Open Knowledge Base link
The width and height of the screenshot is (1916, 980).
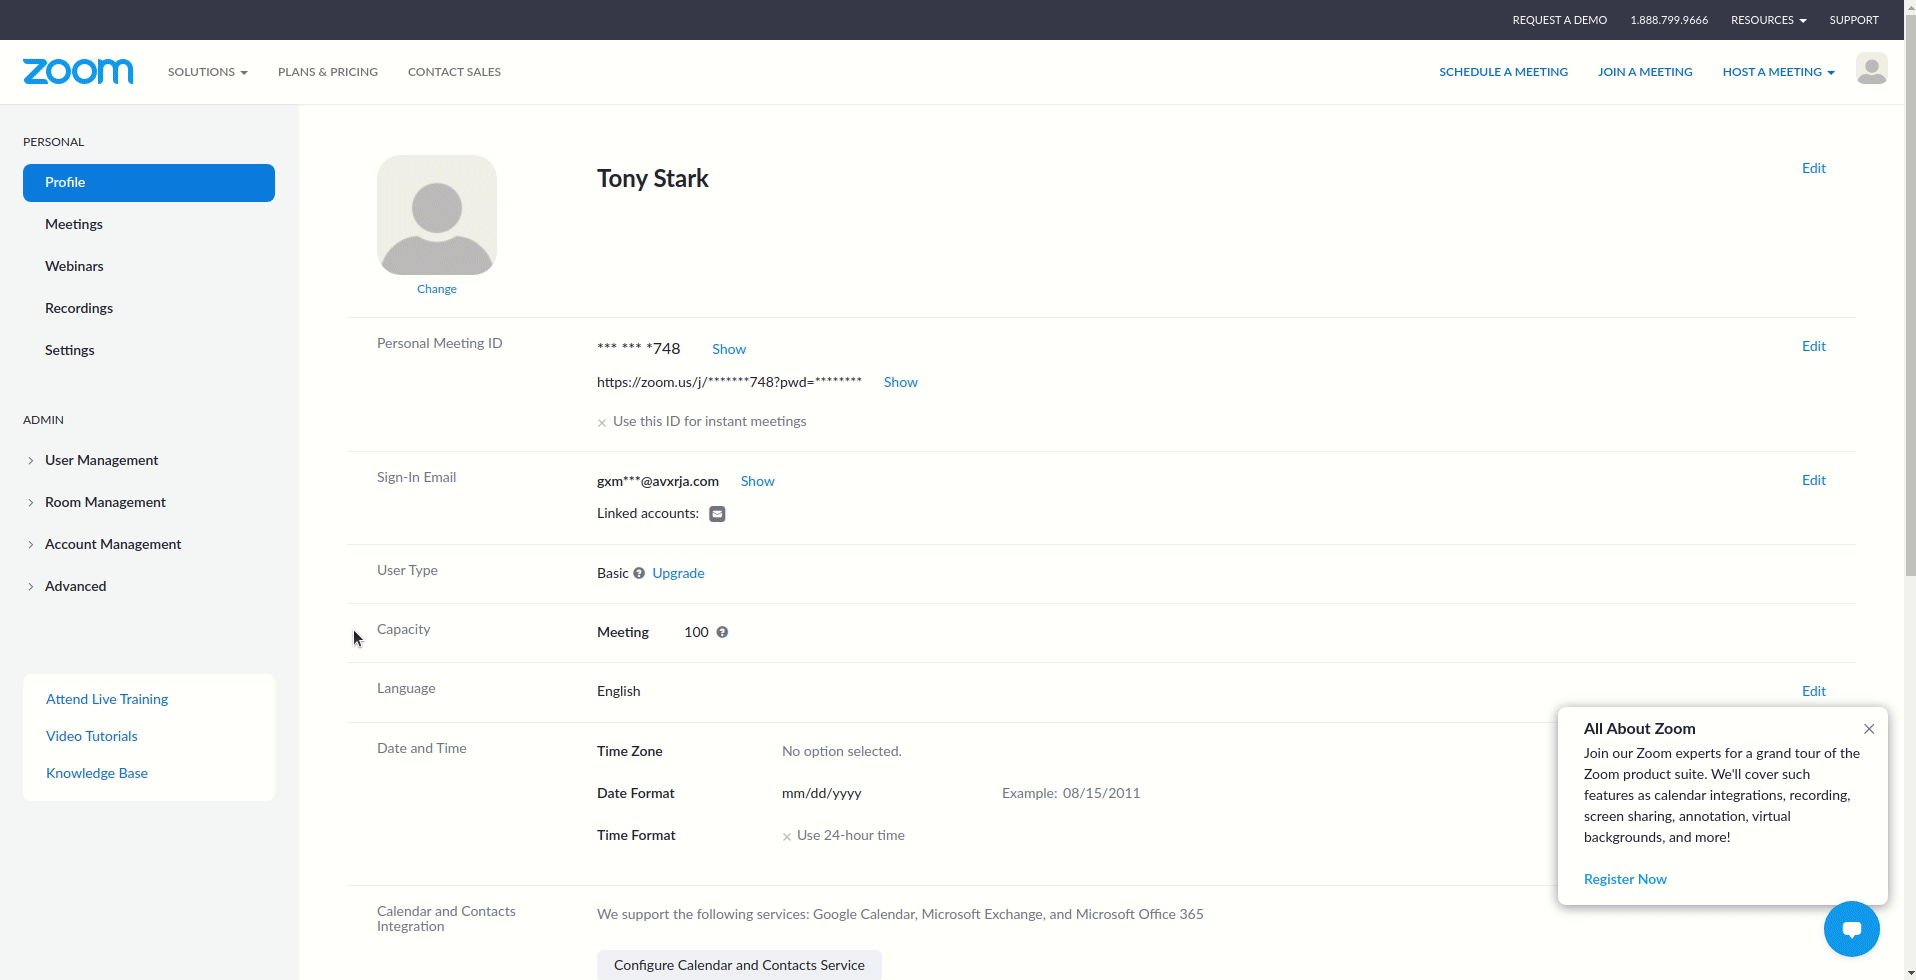tap(97, 773)
